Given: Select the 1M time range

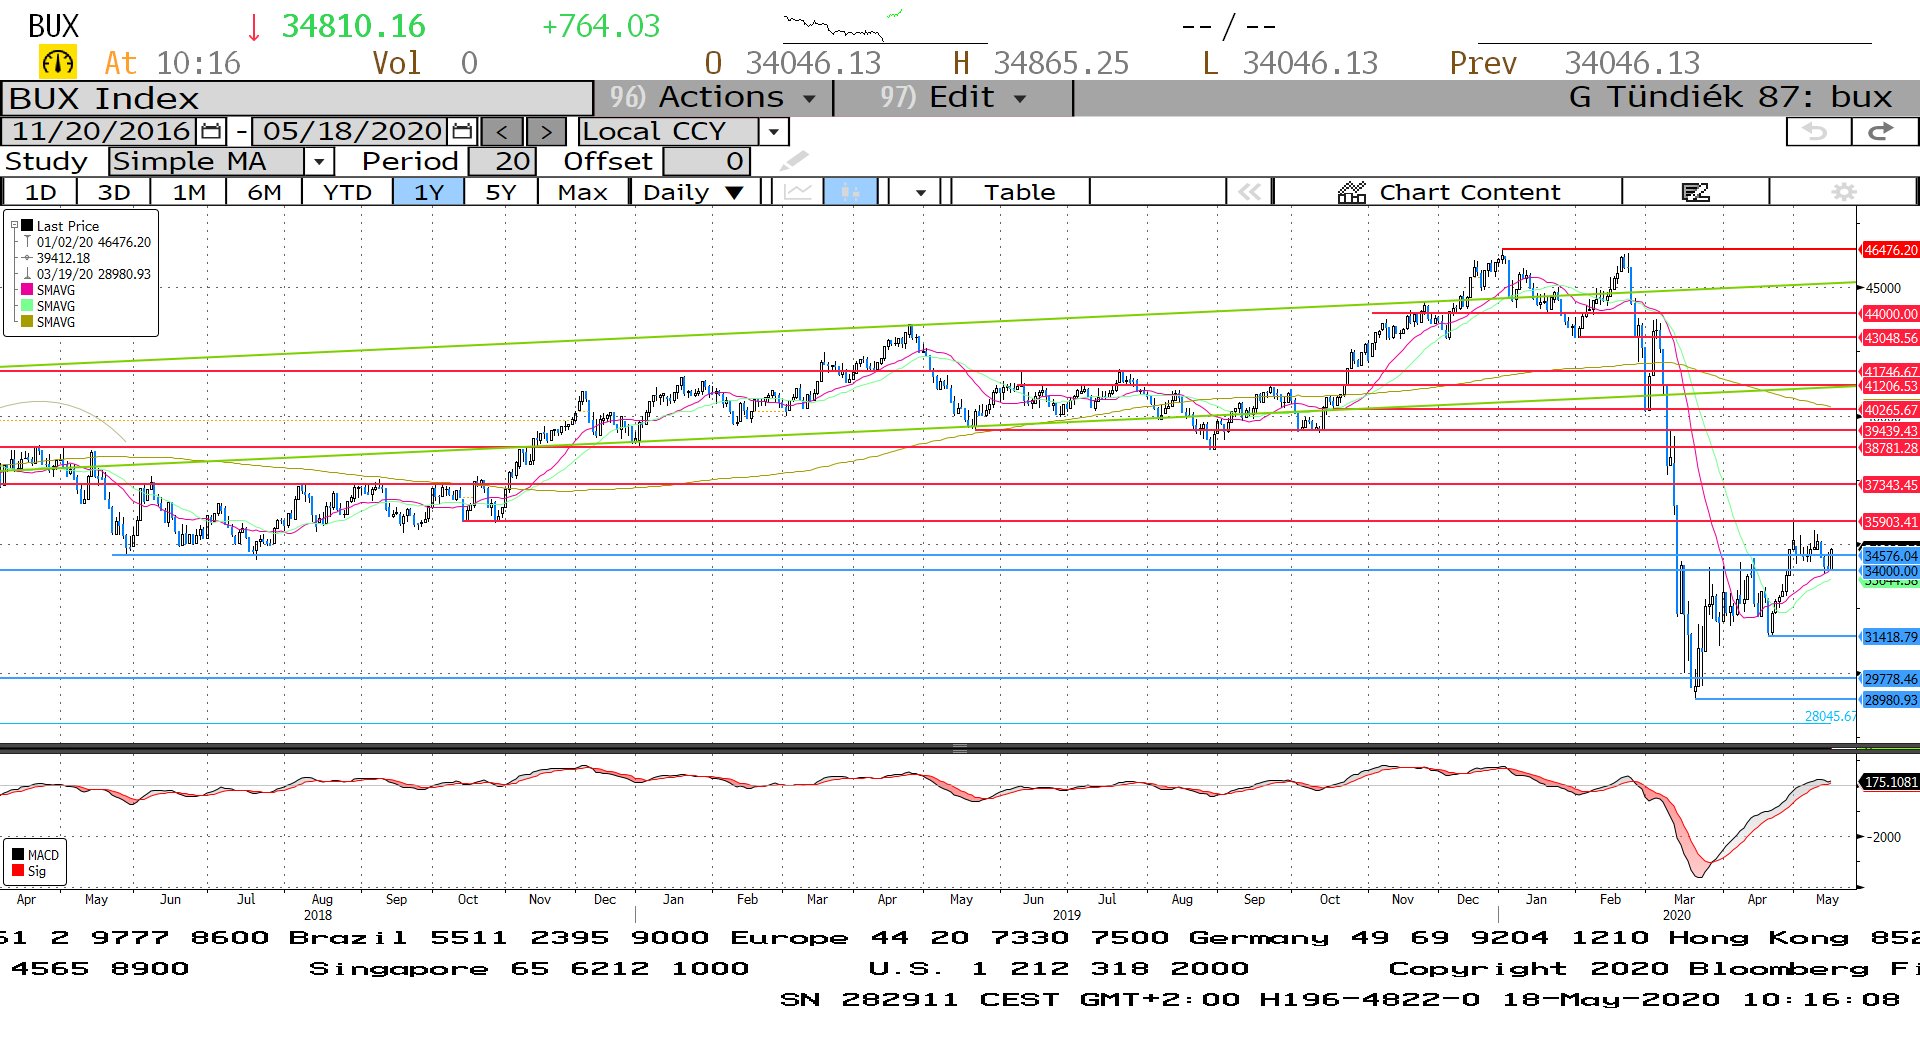Looking at the screenshot, I should [x=189, y=192].
